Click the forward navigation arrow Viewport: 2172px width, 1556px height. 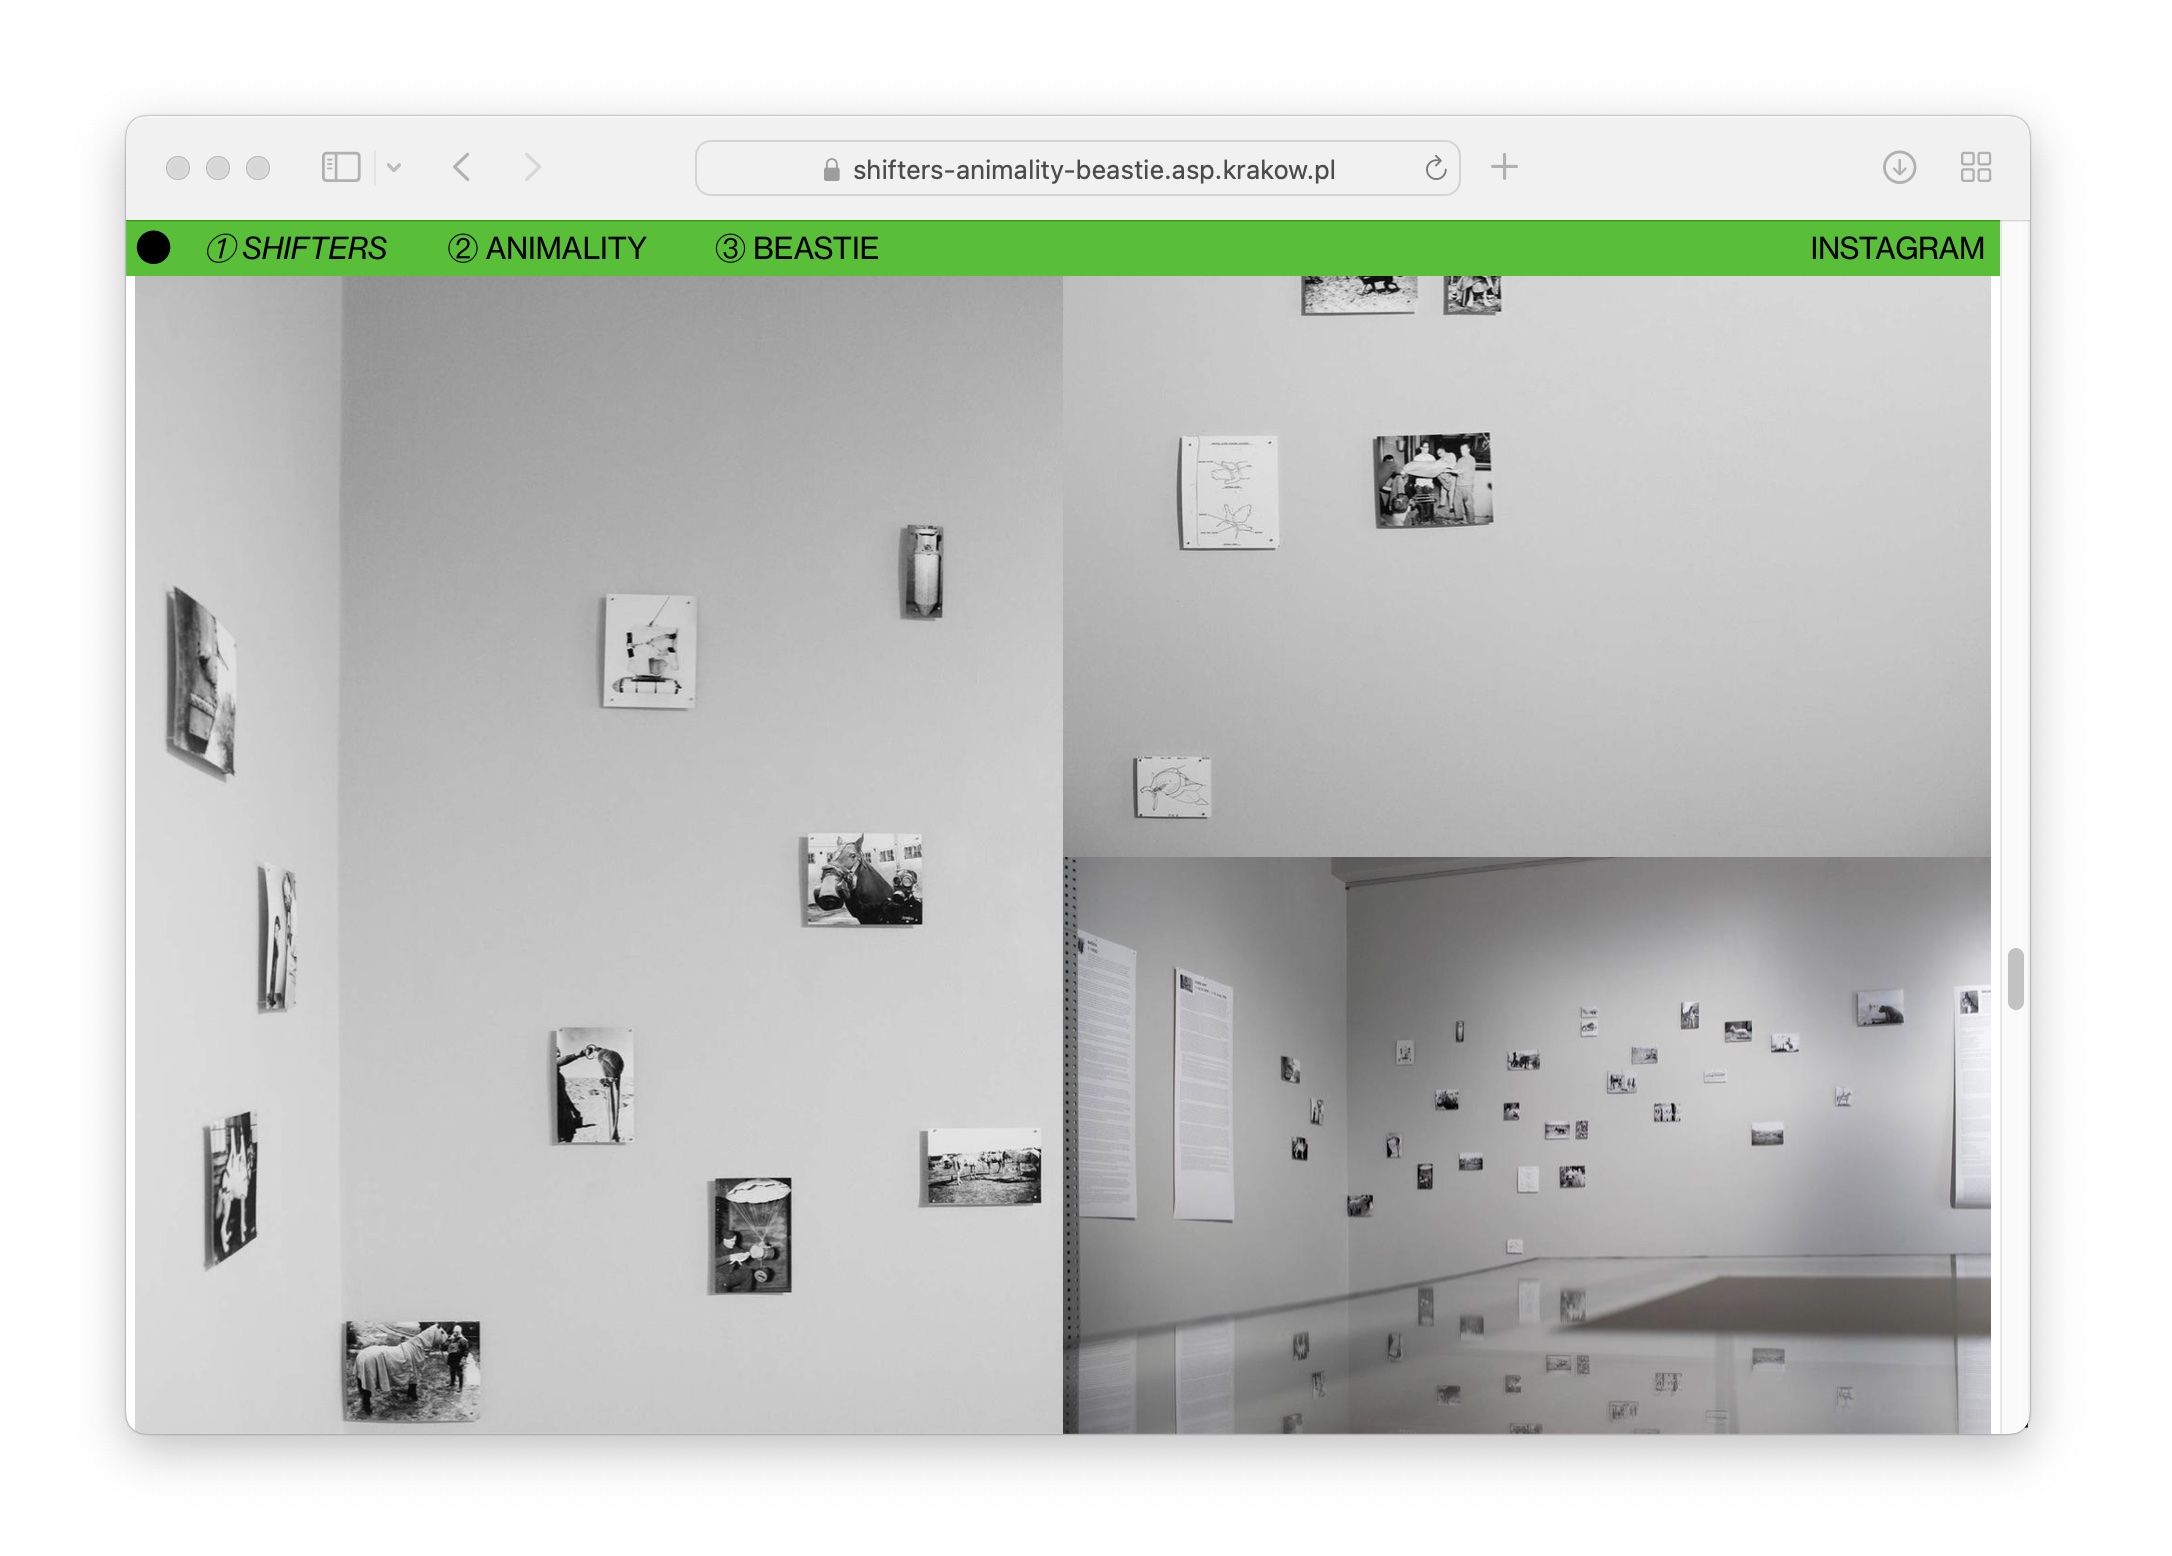[532, 167]
